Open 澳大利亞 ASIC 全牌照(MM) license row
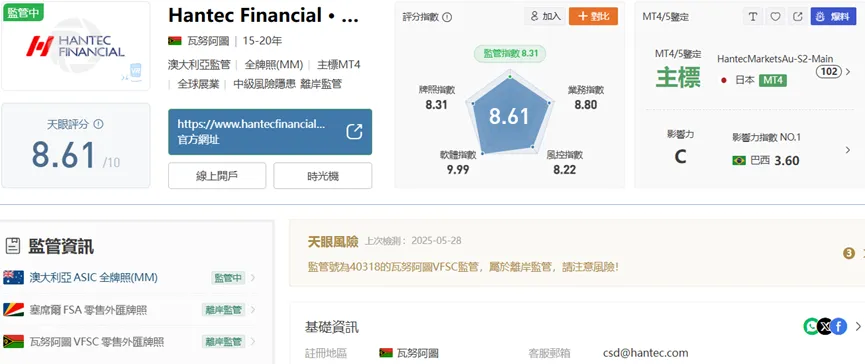Image resolution: width=865 pixels, height=364 pixels. click(131, 277)
